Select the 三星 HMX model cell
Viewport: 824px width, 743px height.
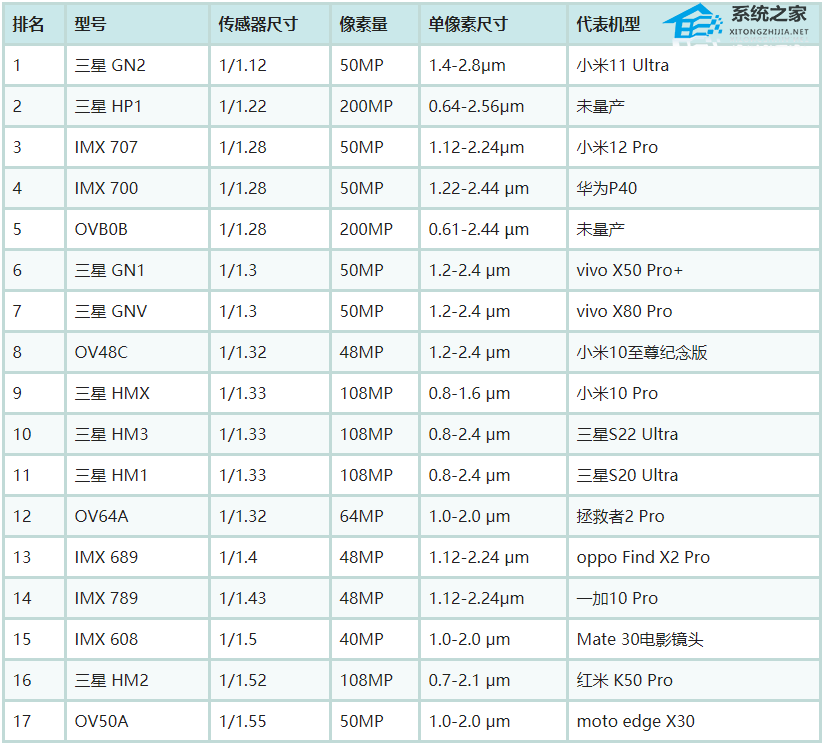(x=137, y=393)
